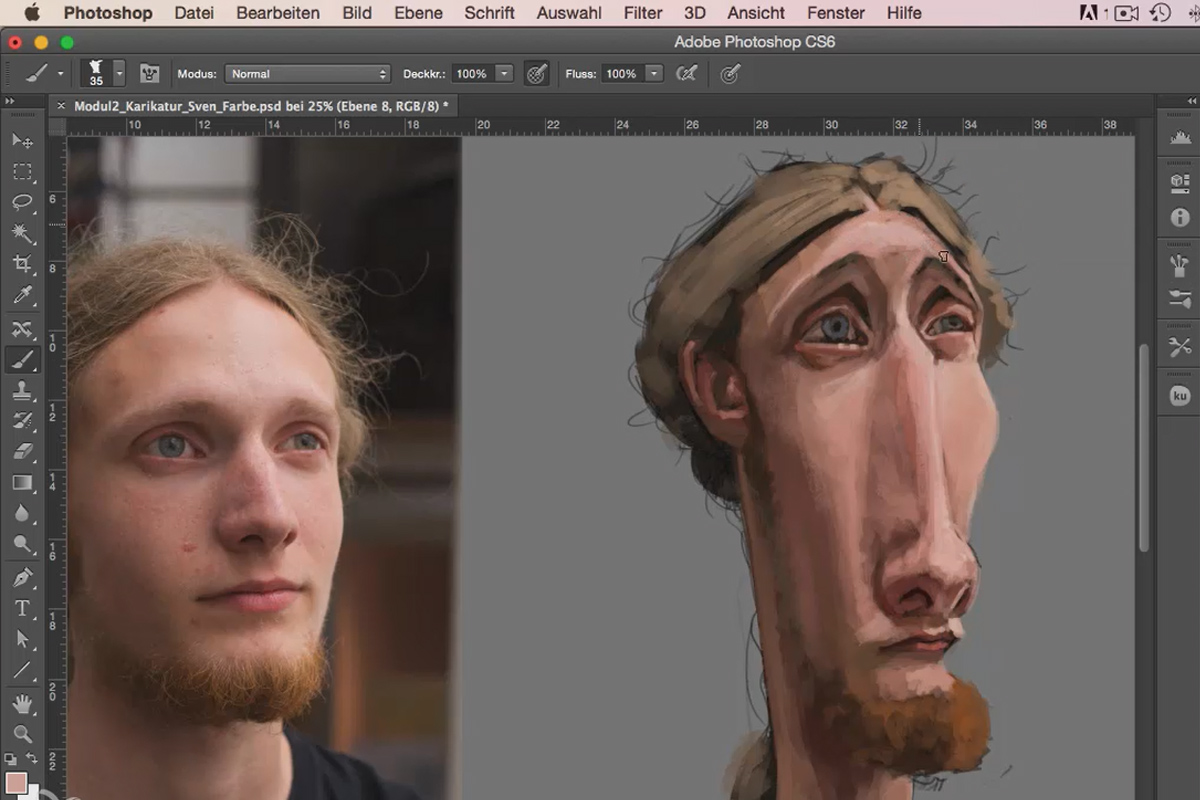The image size is (1200, 800).
Task: Select the Magic Wand tool
Action: (x=22, y=233)
